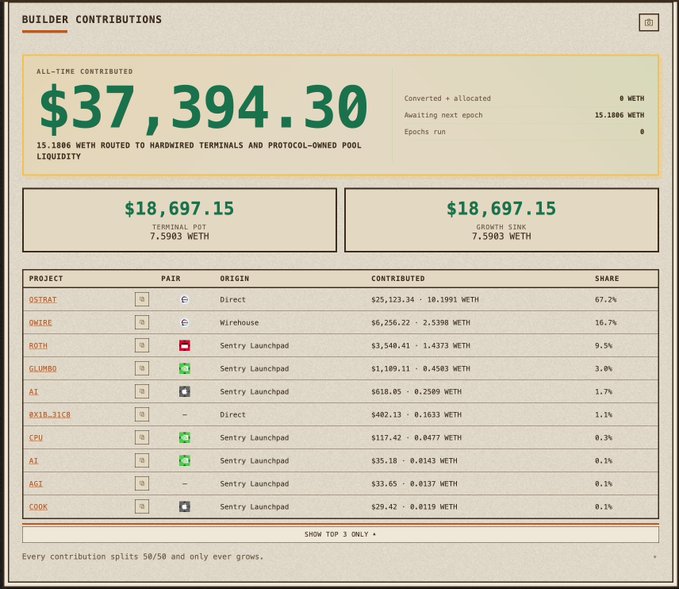The image size is (679, 589).
Task: Copy the AGI project address
Action: (x=142, y=483)
